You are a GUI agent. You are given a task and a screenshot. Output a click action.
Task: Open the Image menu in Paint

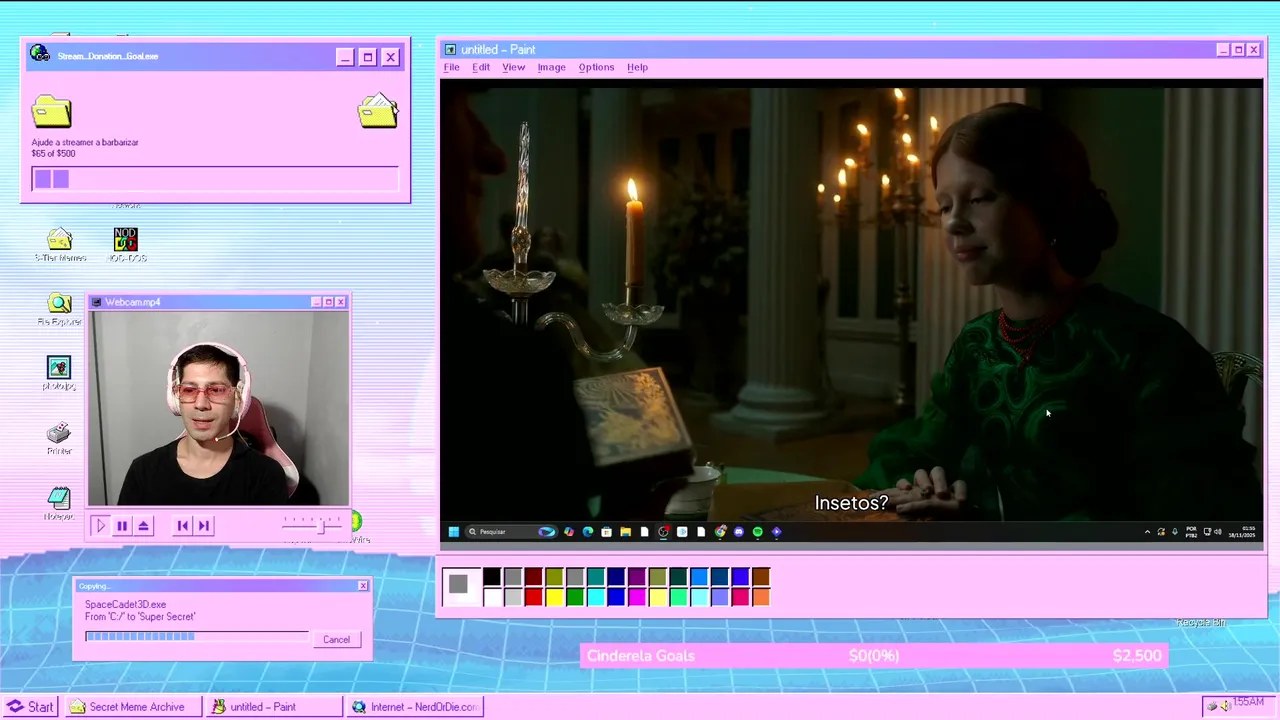point(551,67)
